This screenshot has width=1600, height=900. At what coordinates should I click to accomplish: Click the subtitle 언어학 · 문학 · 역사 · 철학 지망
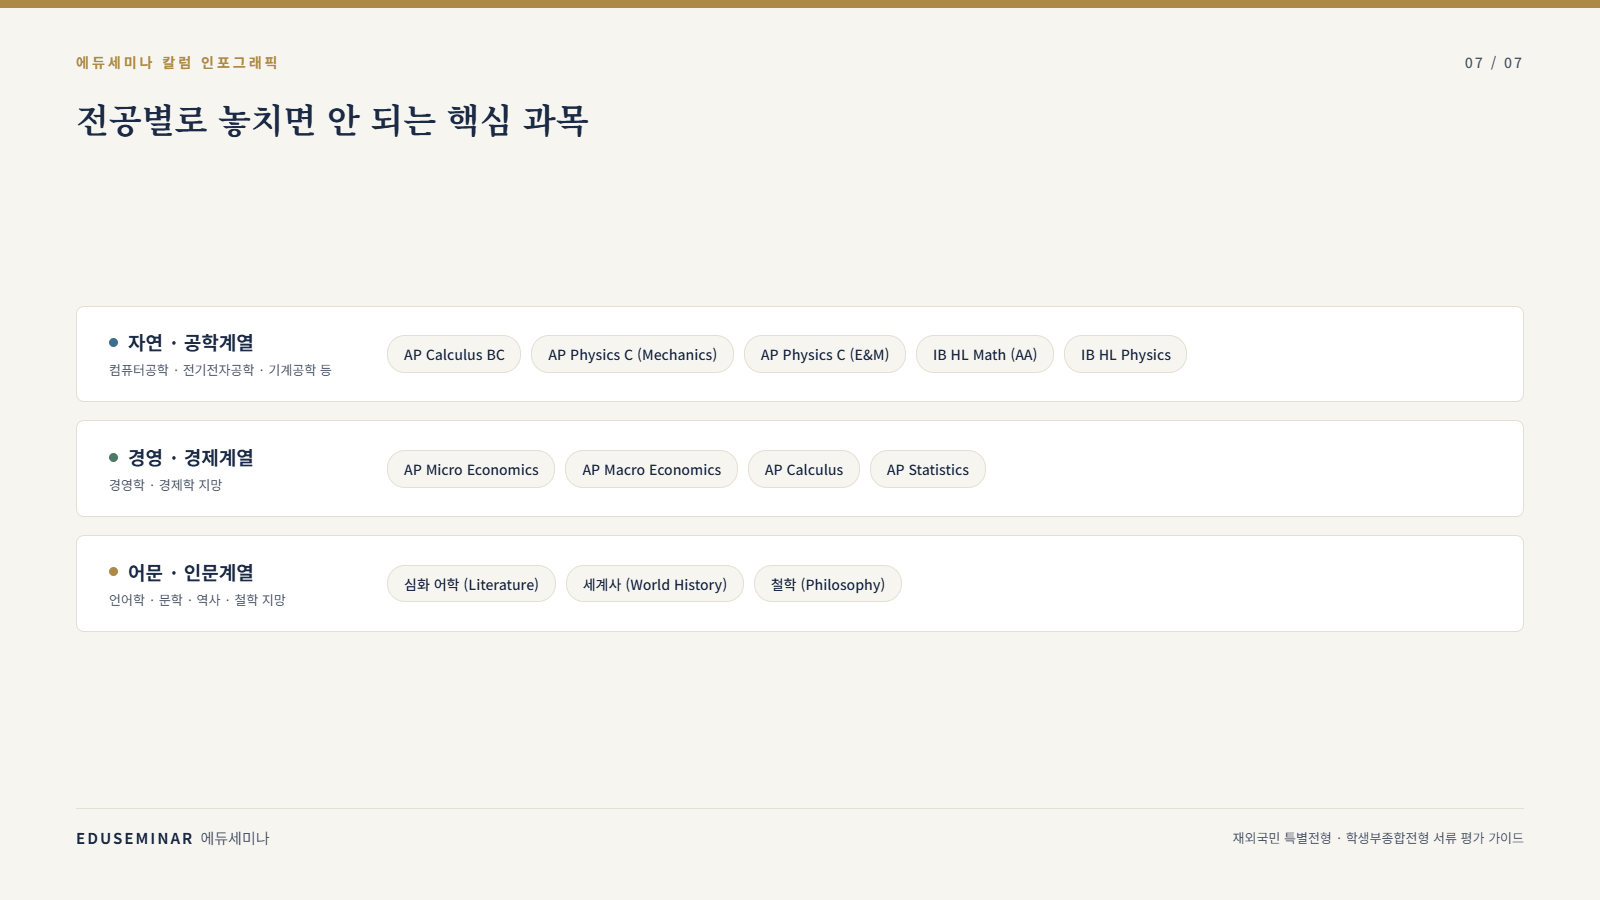click(x=197, y=600)
